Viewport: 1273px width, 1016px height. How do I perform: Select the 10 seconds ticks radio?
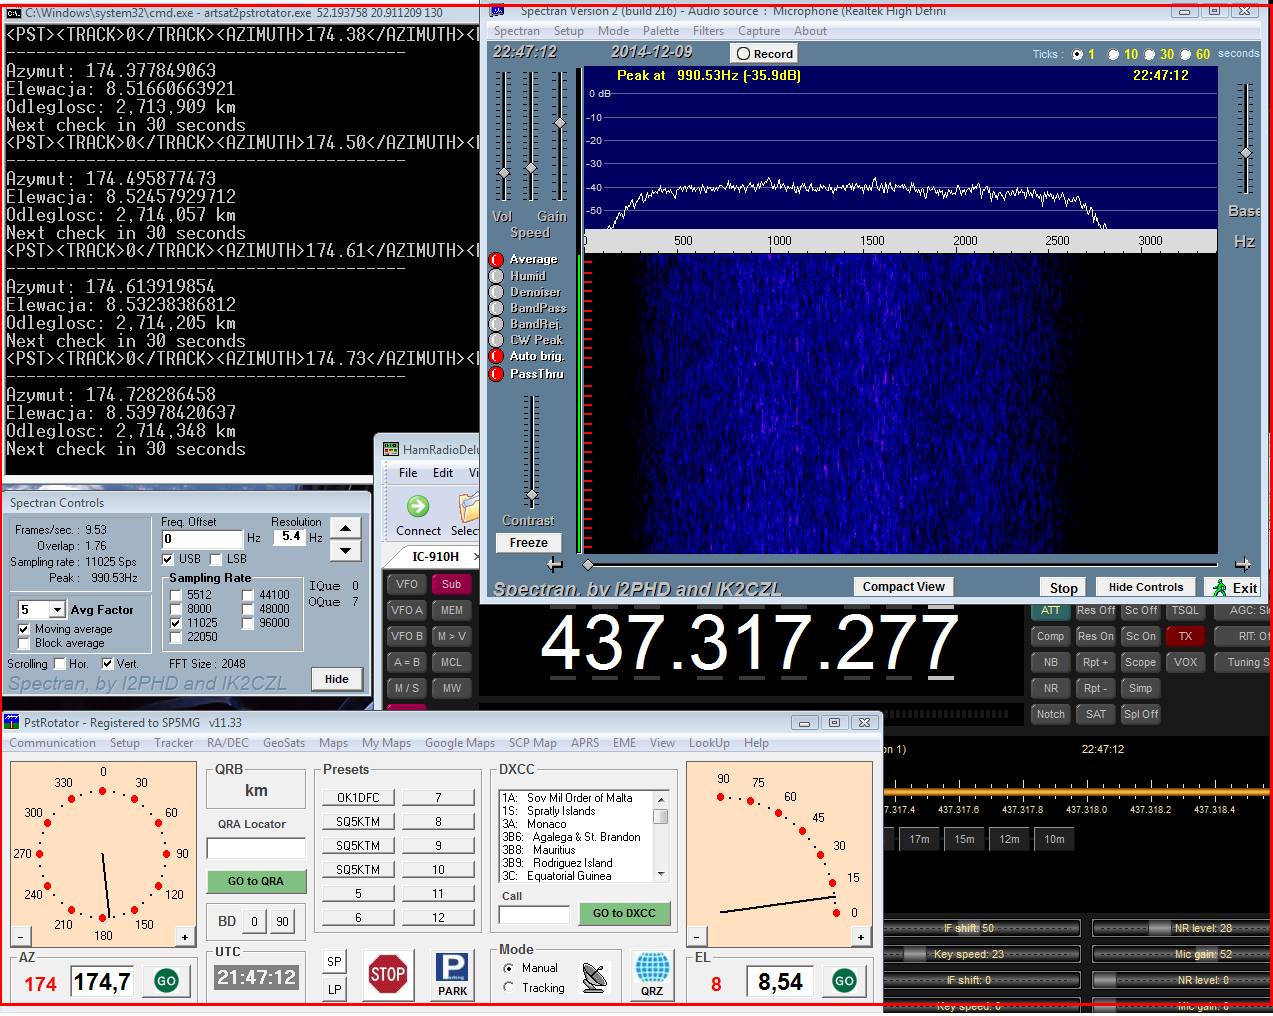click(x=1113, y=55)
